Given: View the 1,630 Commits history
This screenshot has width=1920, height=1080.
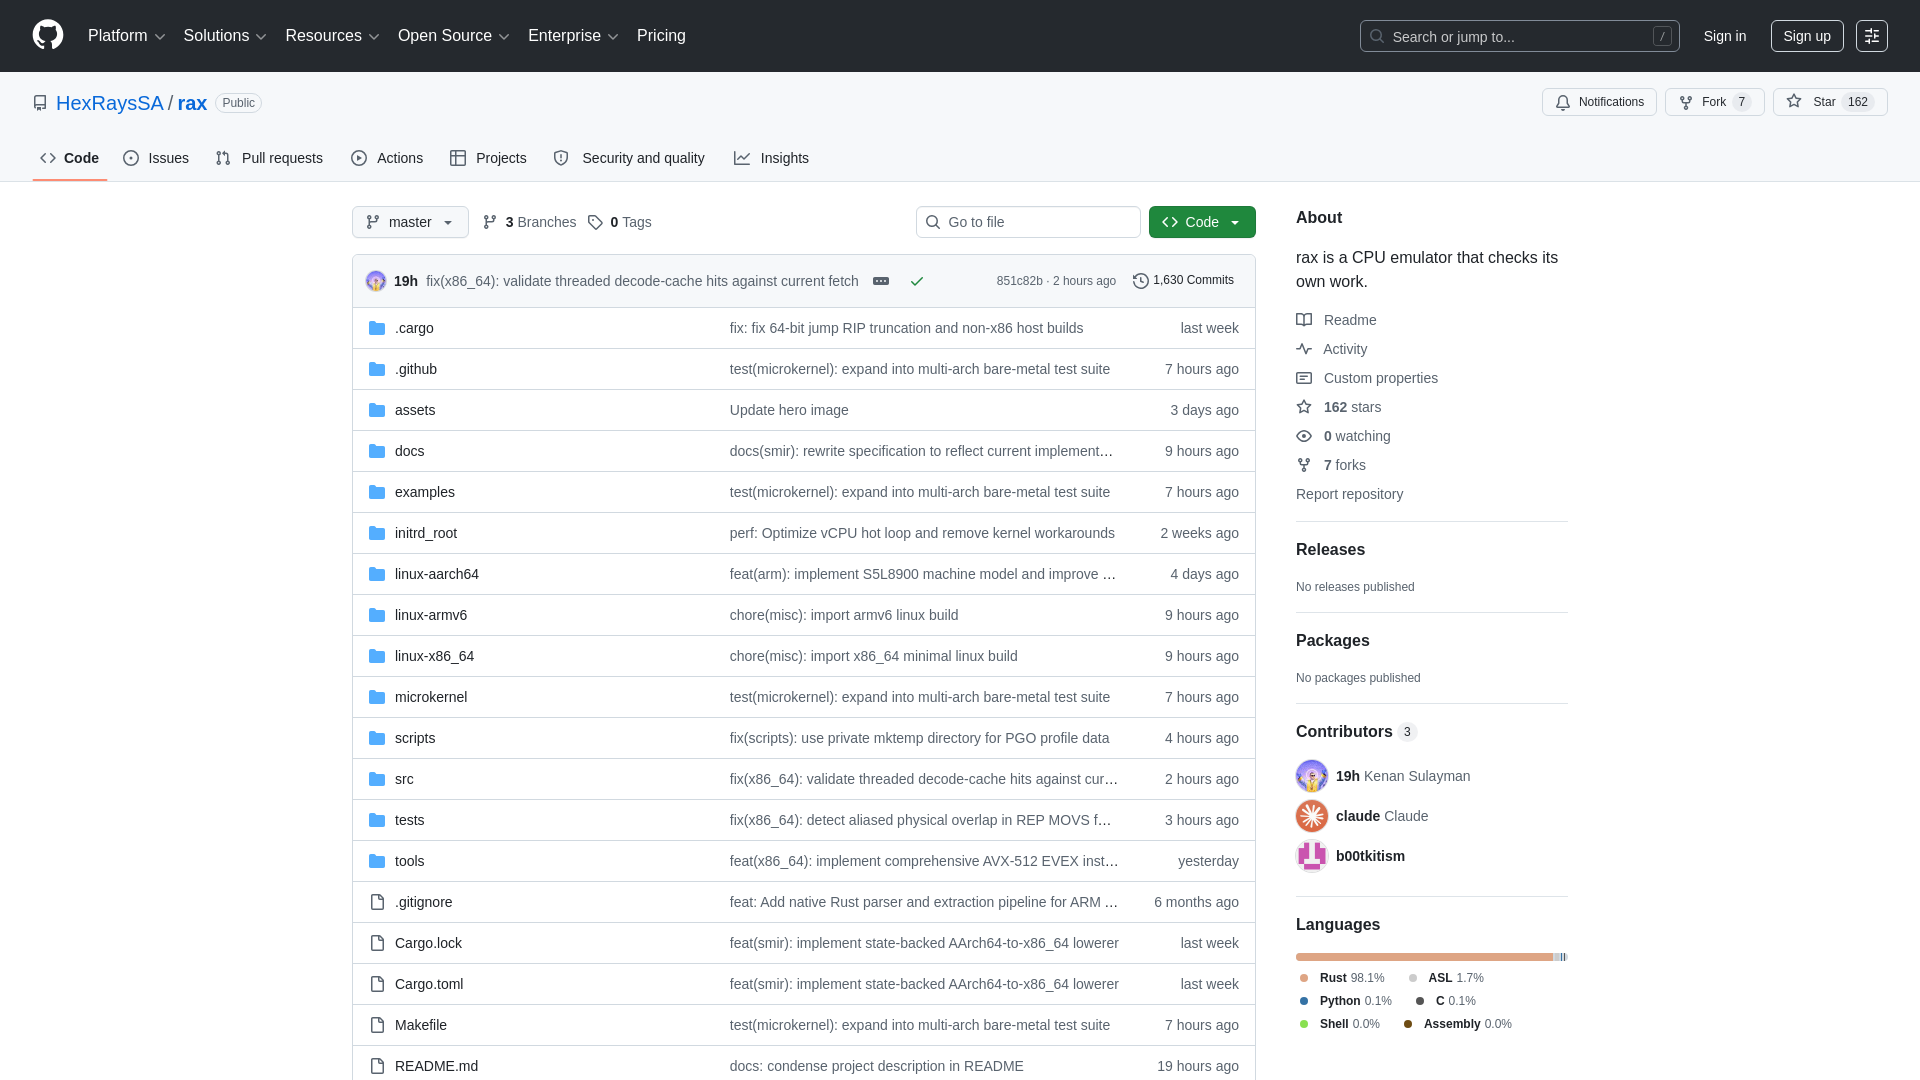Looking at the screenshot, I should tap(1183, 281).
